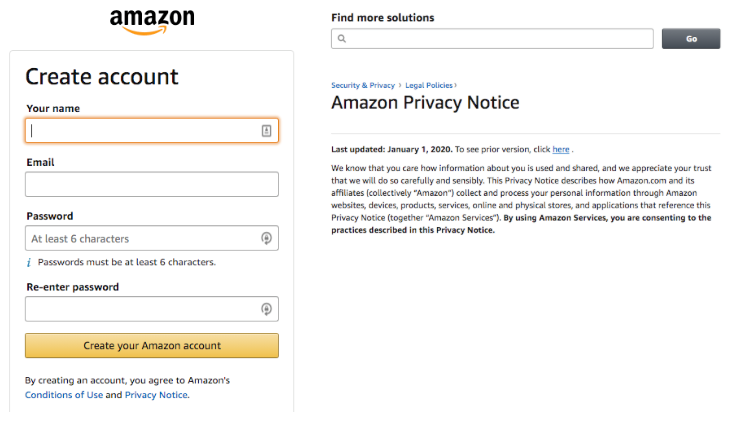
Task: Click the magnifier icon in the search box
Action: pyautogui.click(x=342, y=39)
